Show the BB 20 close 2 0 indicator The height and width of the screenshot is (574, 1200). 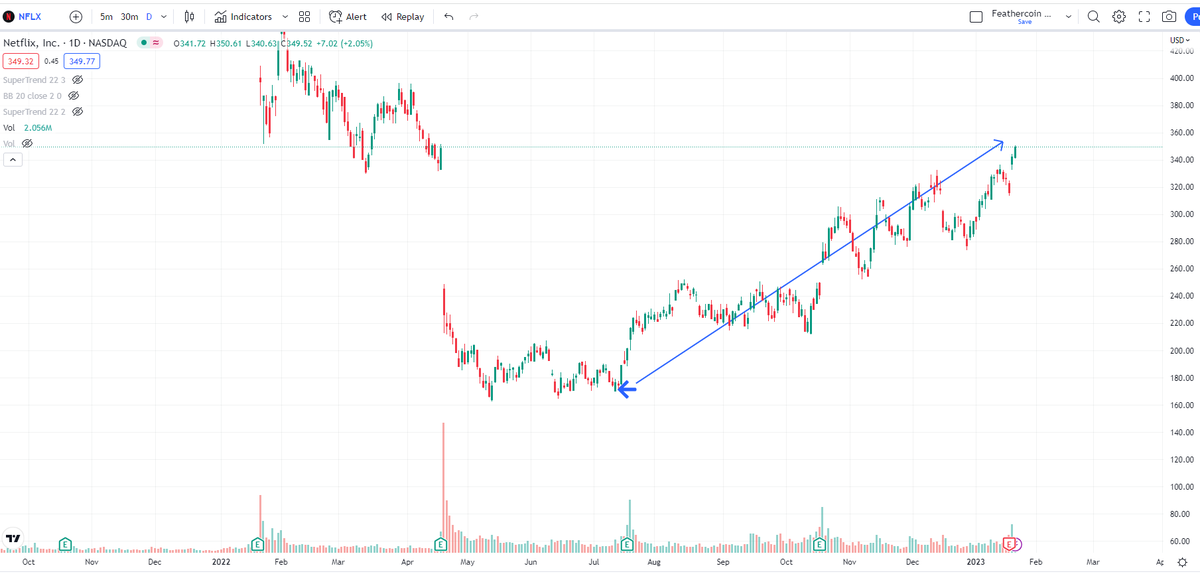click(73, 95)
